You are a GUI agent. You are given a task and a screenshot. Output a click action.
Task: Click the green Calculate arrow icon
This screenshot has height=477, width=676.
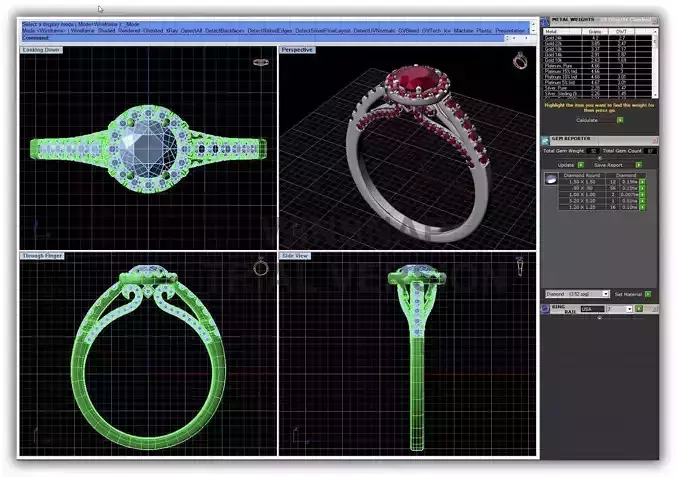point(620,120)
